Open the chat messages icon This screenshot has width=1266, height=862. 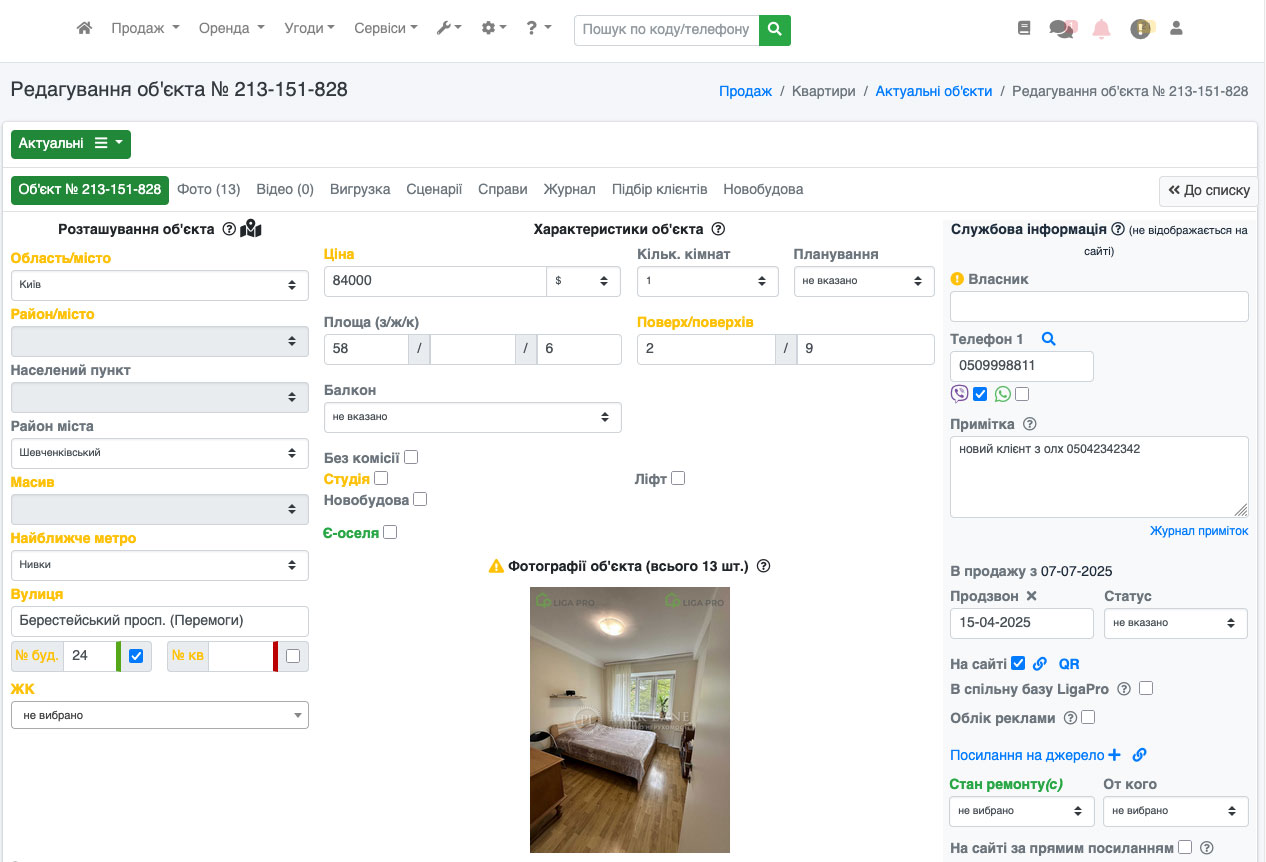click(x=1061, y=29)
